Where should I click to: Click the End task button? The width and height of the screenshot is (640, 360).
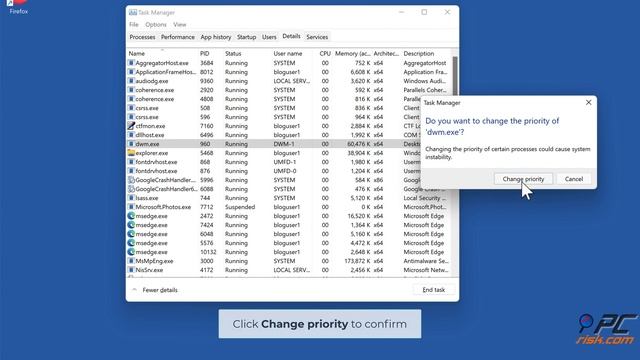(x=433, y=289)
